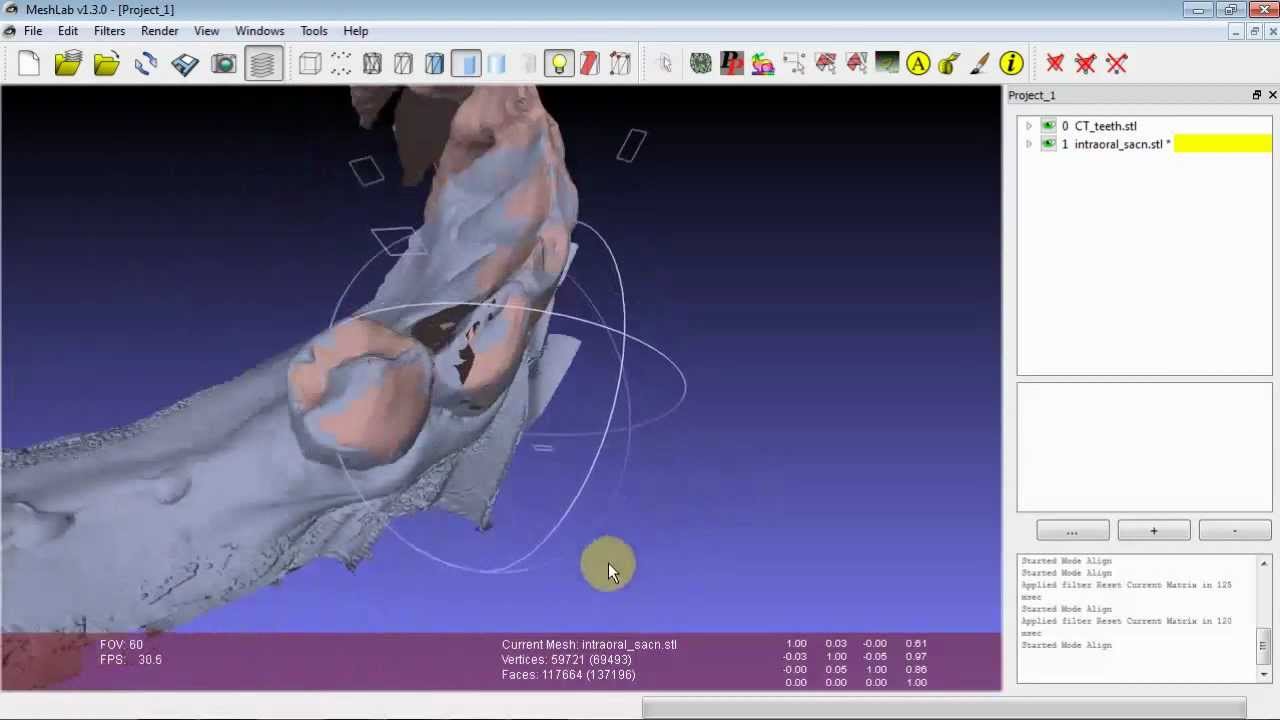Screen dimensions: 1280x720
Task: Delete selected faces and vertices icon
Action: point(1086,64)
